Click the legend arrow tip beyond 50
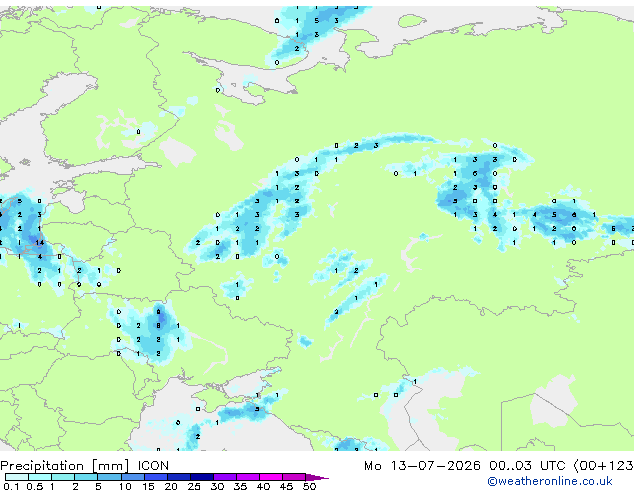 pos(317,477)
